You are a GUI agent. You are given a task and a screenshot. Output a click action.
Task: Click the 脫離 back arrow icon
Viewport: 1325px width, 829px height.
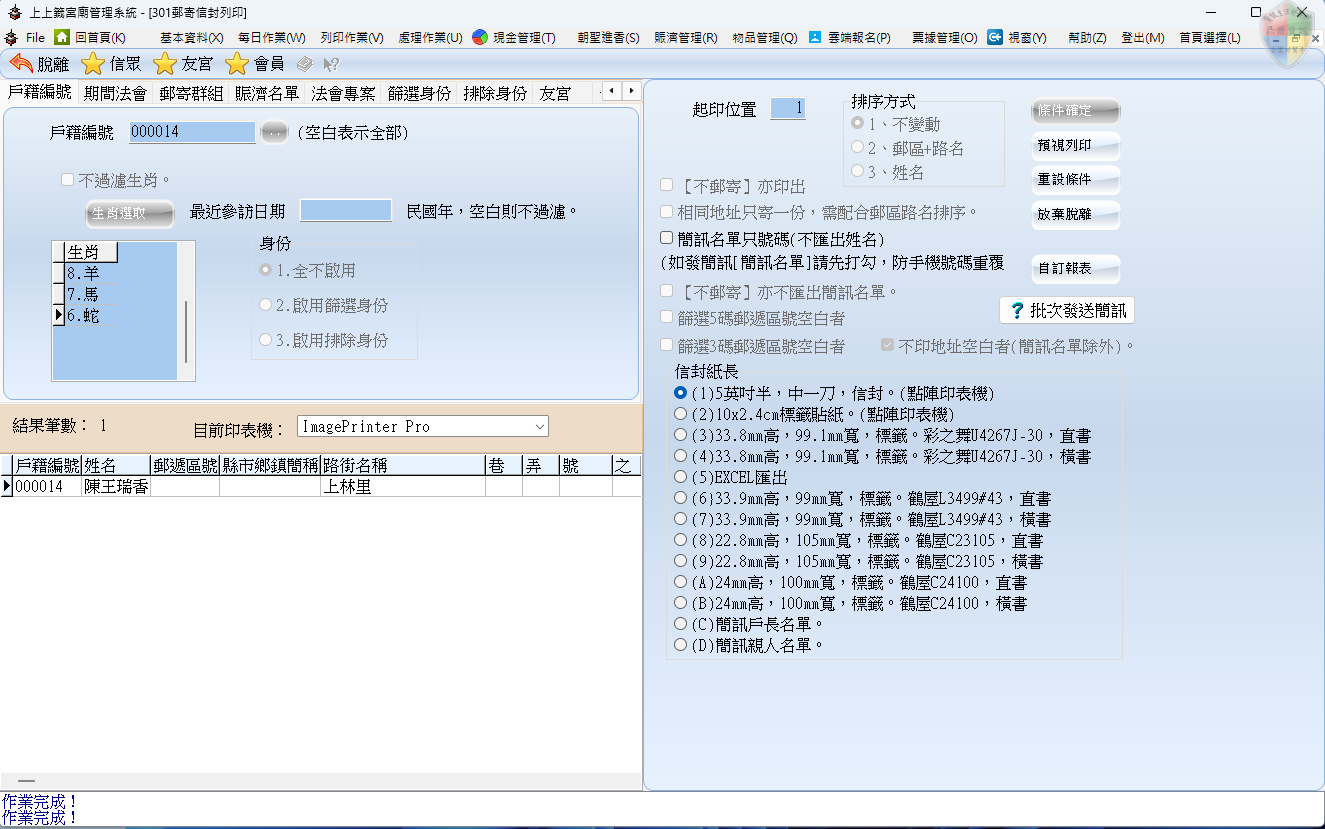point(21,64)
